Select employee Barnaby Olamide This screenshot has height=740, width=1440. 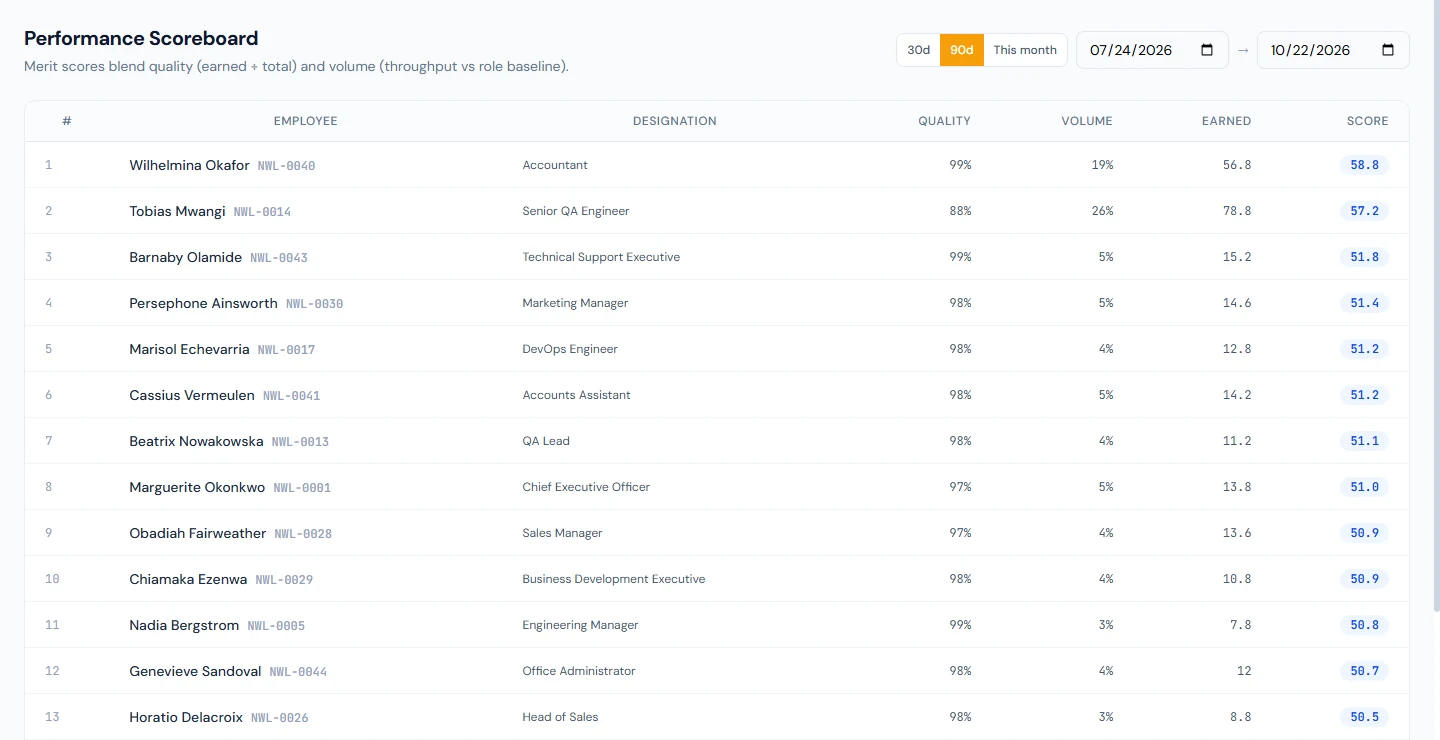pyautogui.click(x=185, y=257)
